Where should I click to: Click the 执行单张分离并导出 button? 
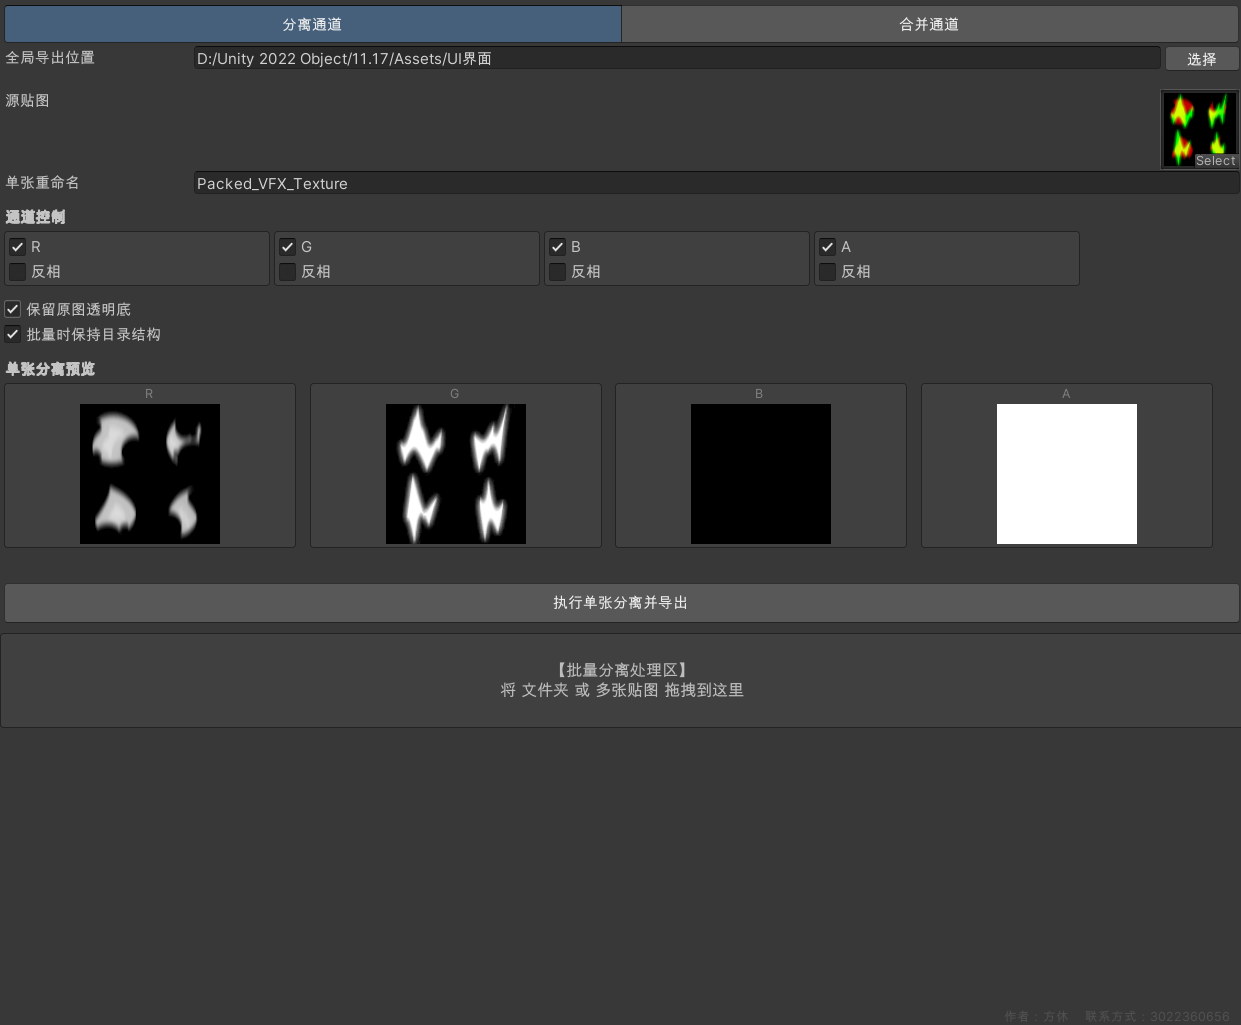621,603
